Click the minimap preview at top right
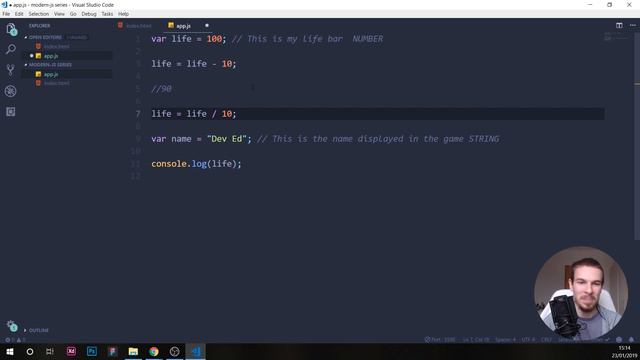 616,38
